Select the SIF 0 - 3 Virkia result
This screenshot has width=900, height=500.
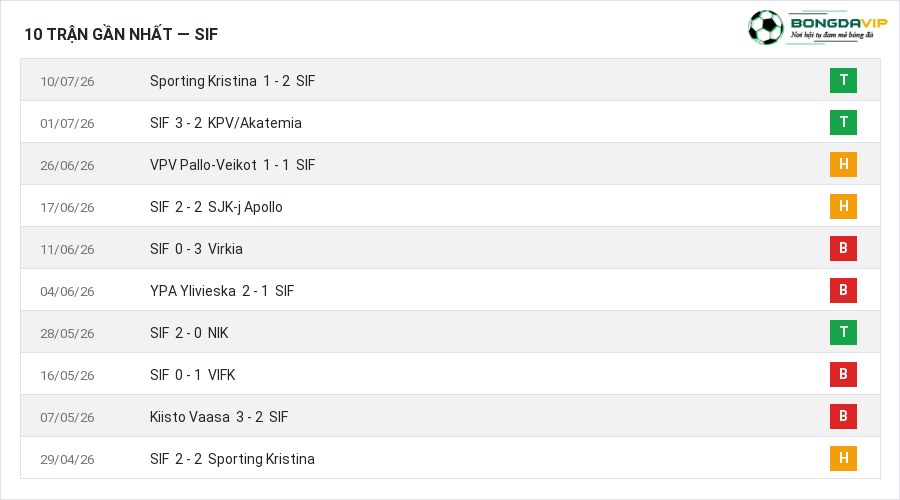point(196,249)
